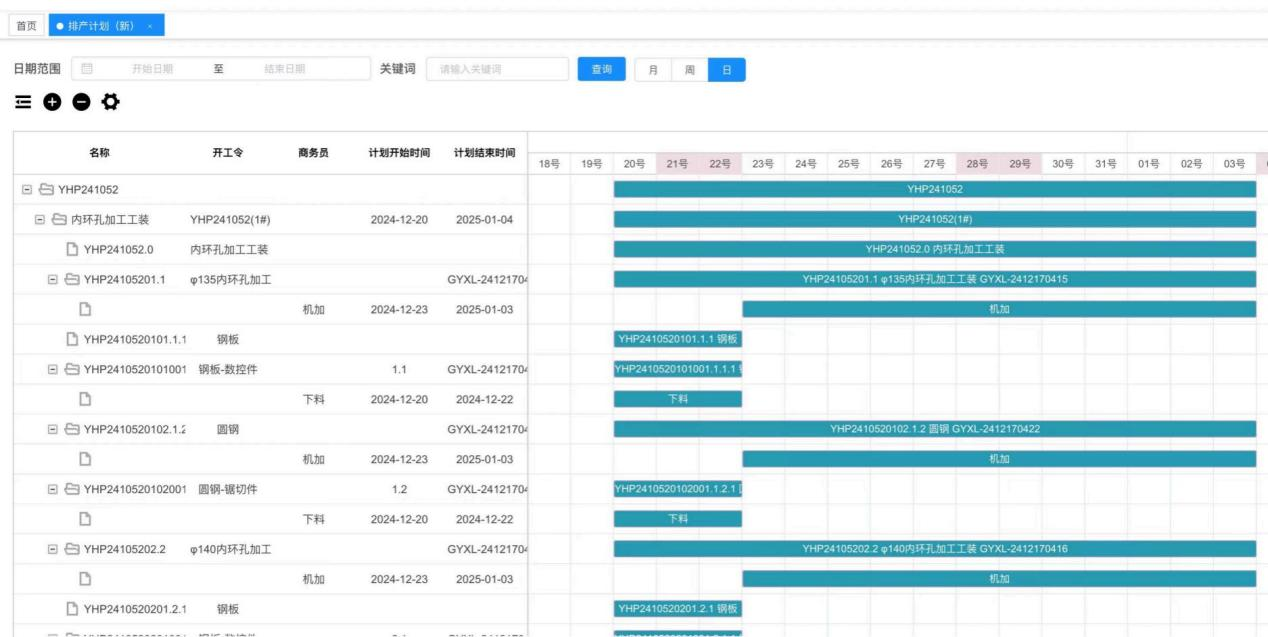Select the 排产计划（新） tab
Screen dimensions: 1268x637
tap(101, 25)
